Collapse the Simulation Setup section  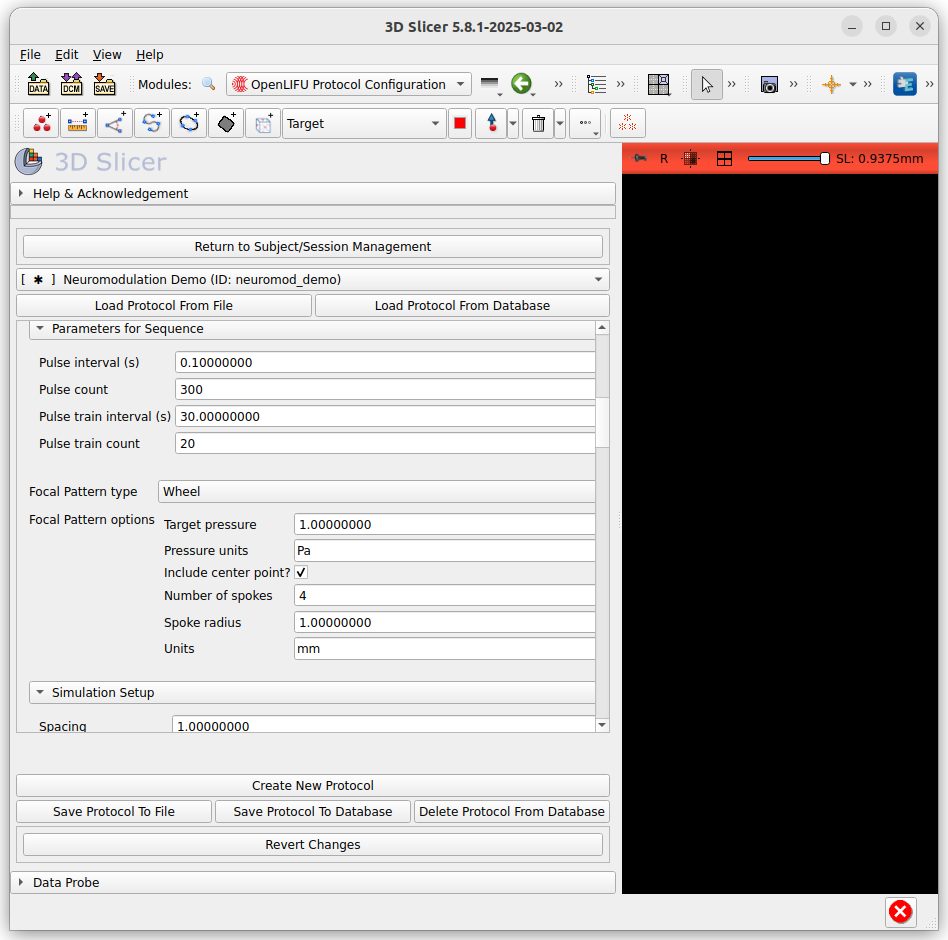[313, 692]
